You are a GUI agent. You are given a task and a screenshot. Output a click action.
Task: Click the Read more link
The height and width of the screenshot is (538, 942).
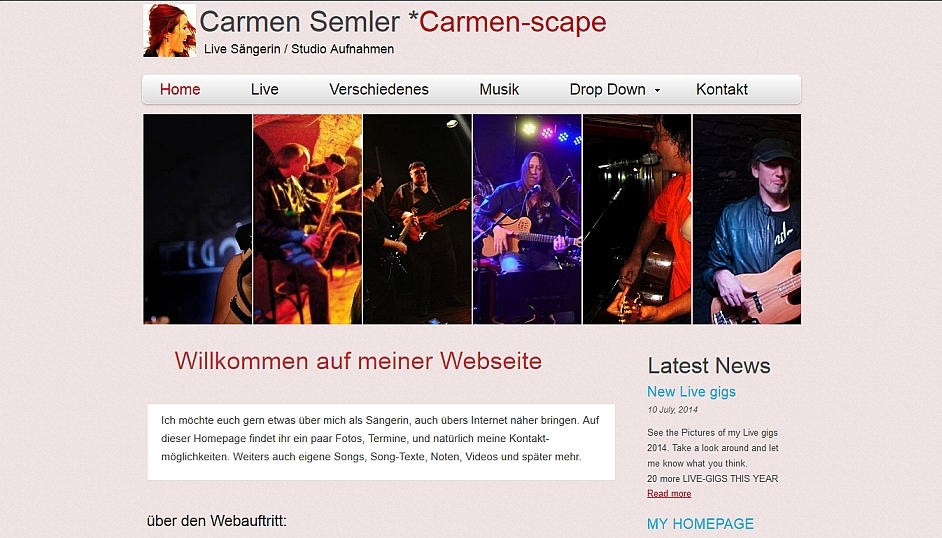coord(669,494)
